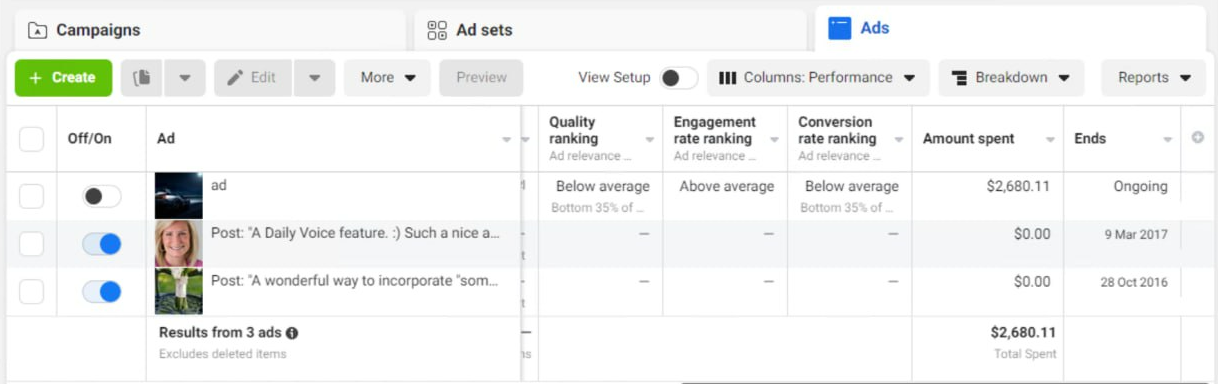Sort by the Ad column arrow
This screenshot has width=1218, height=384.
(507, 140)
